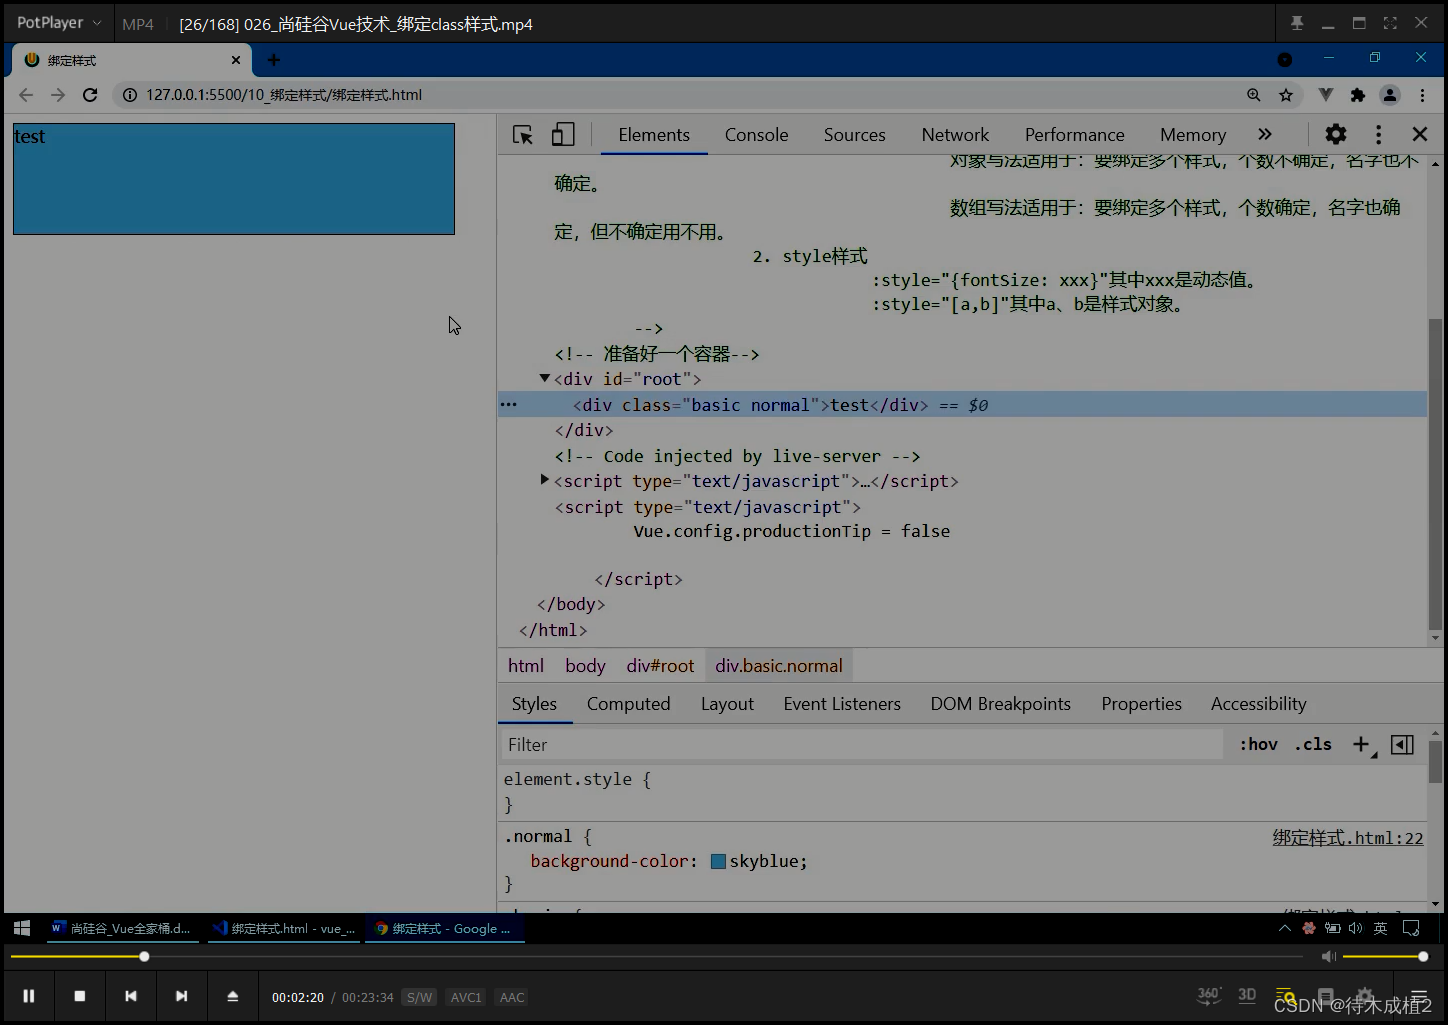The width and height of the screenshot is (1448, 1025).
Task: Open the zoom magnifier in address bar
Action: point(1254,95)
